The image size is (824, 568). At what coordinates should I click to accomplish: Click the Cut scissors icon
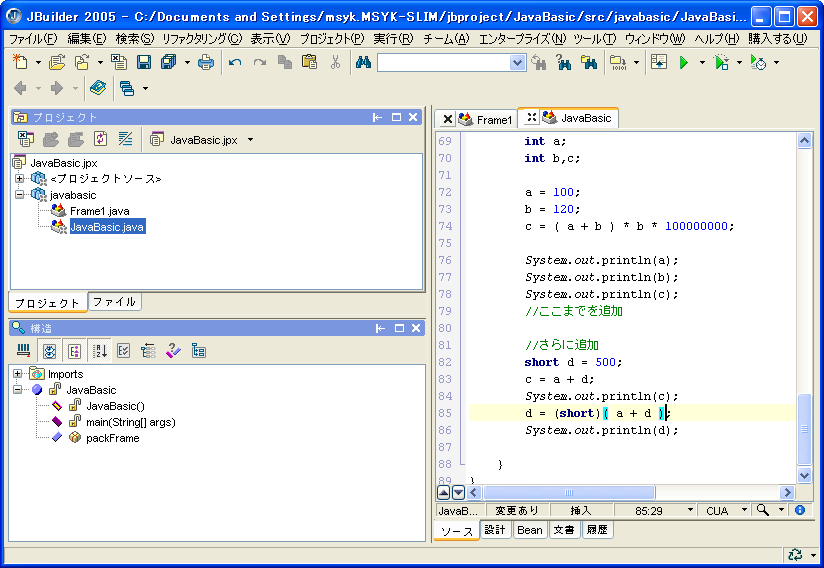(335, 62)
